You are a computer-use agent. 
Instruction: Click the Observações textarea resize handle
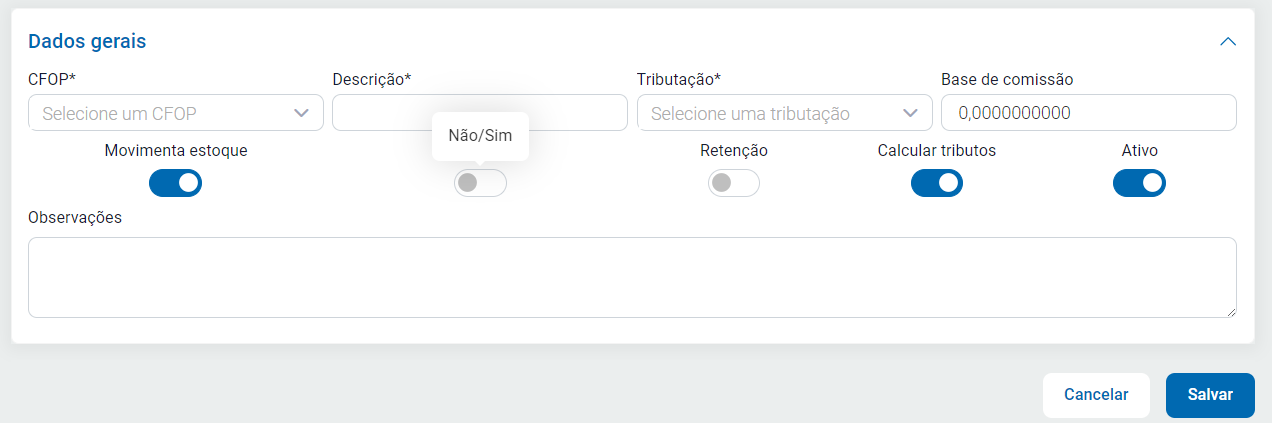[1230, 311]
